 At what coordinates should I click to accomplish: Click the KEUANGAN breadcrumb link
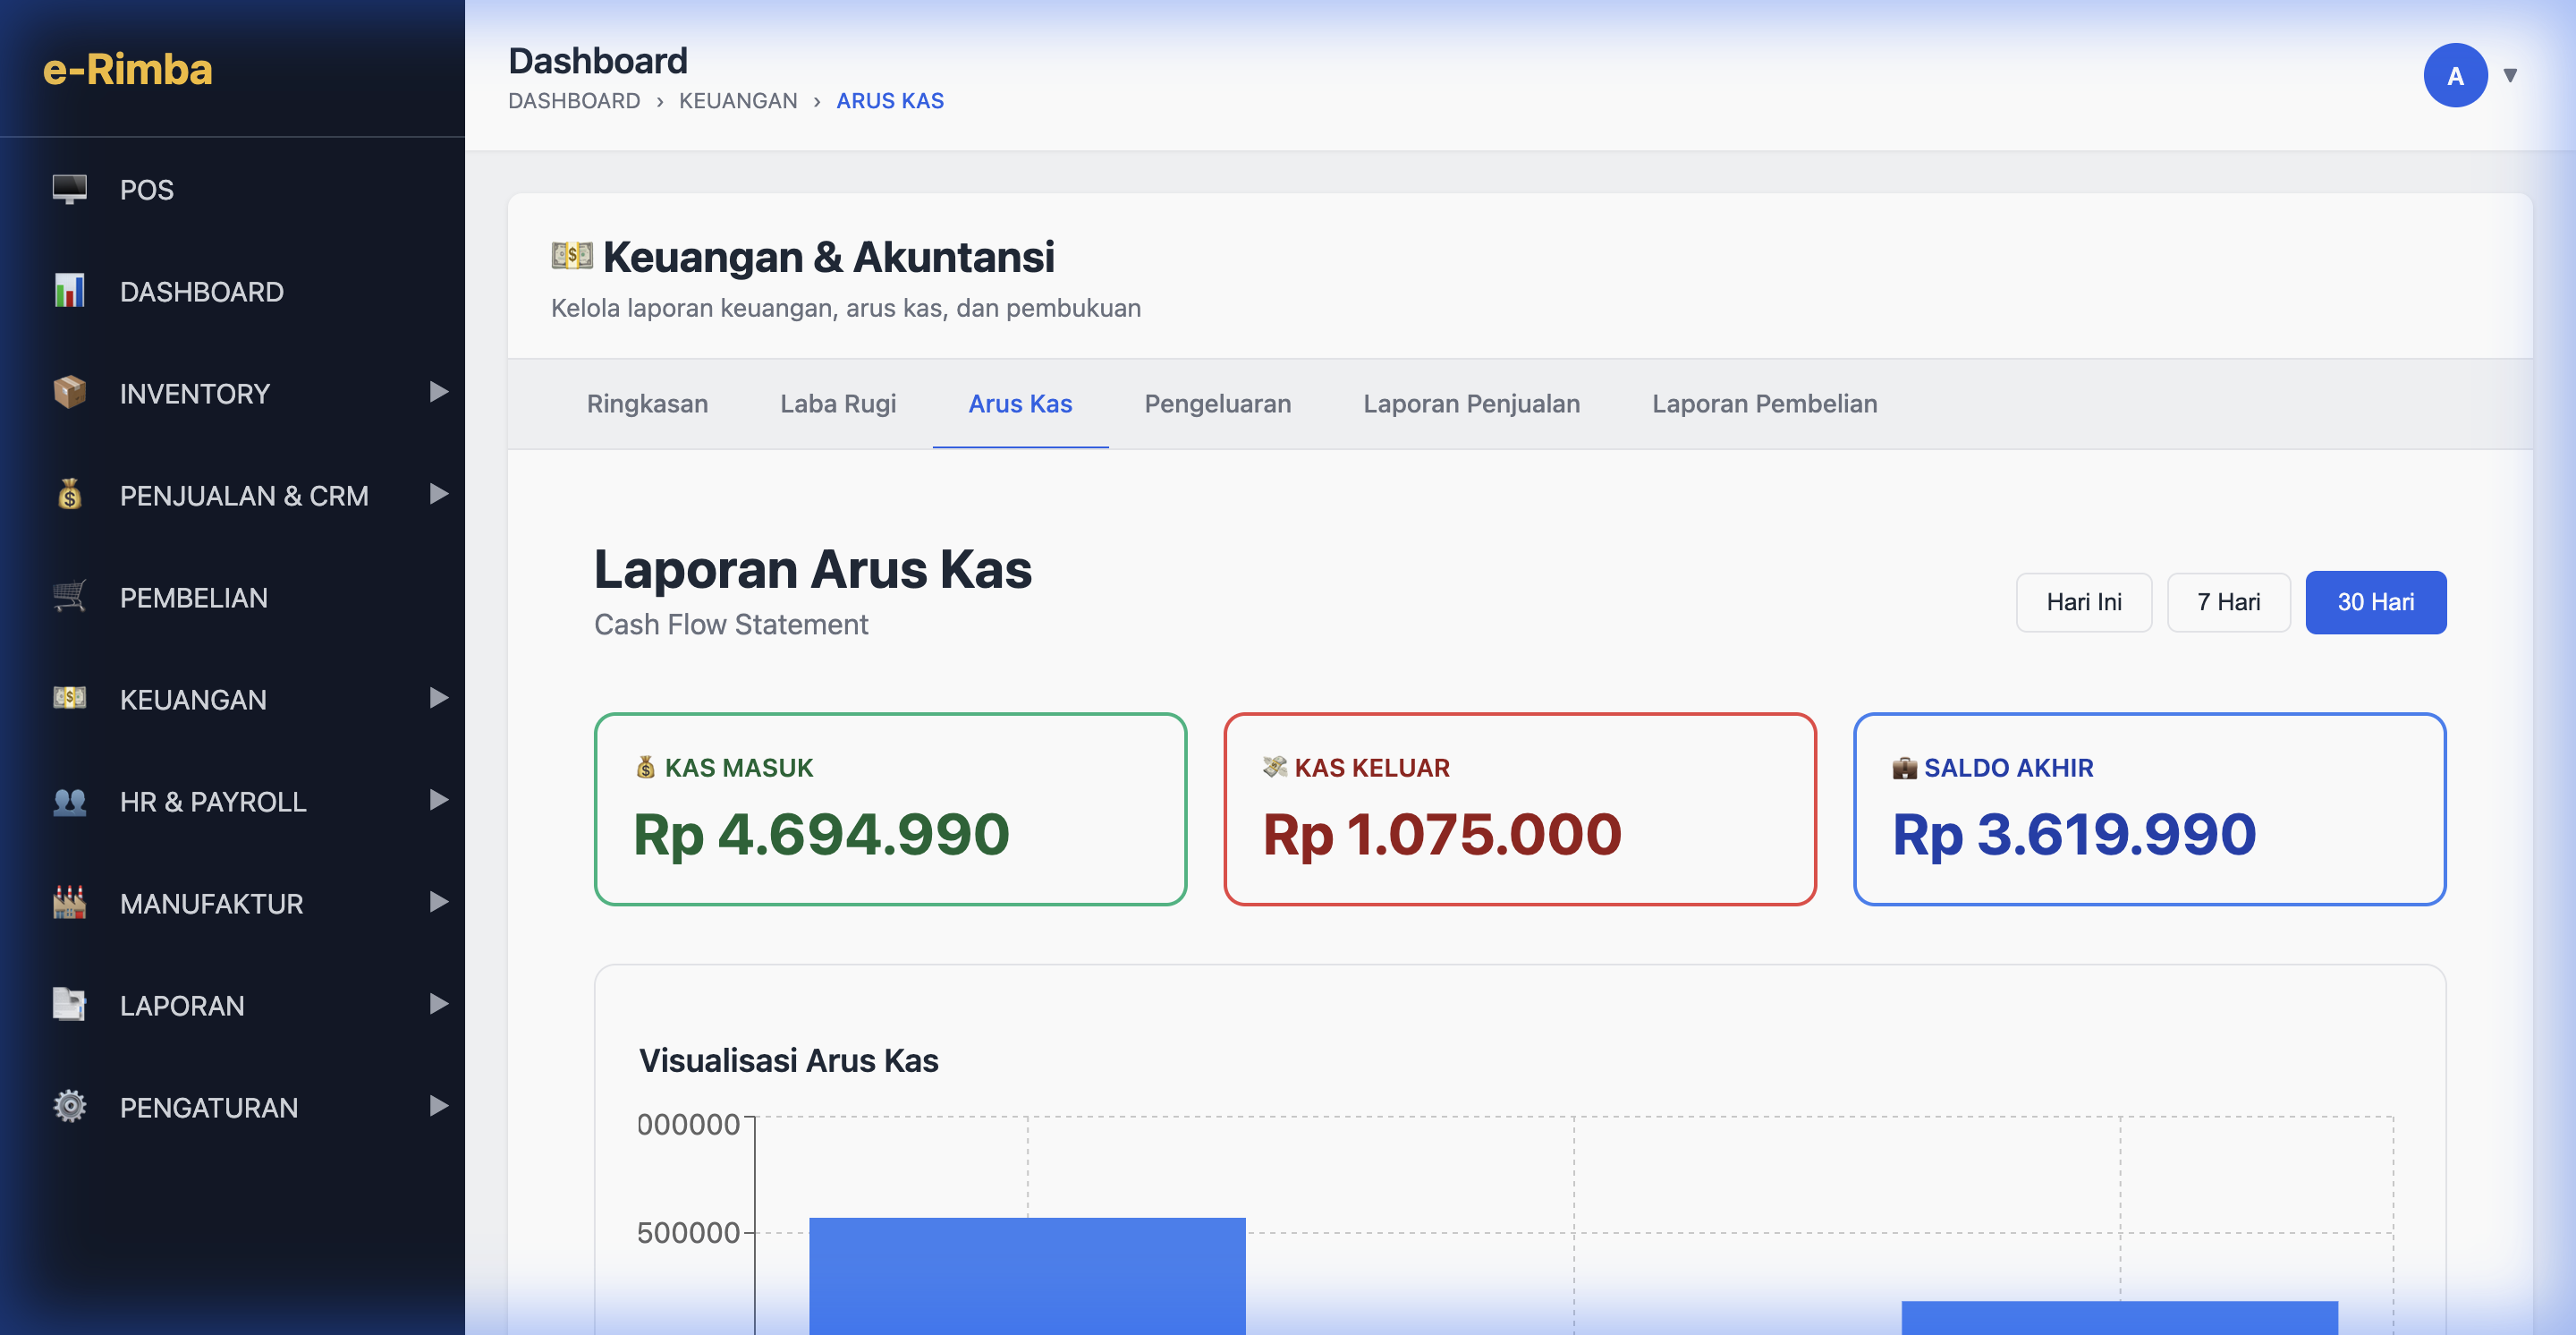coord(737,101)
